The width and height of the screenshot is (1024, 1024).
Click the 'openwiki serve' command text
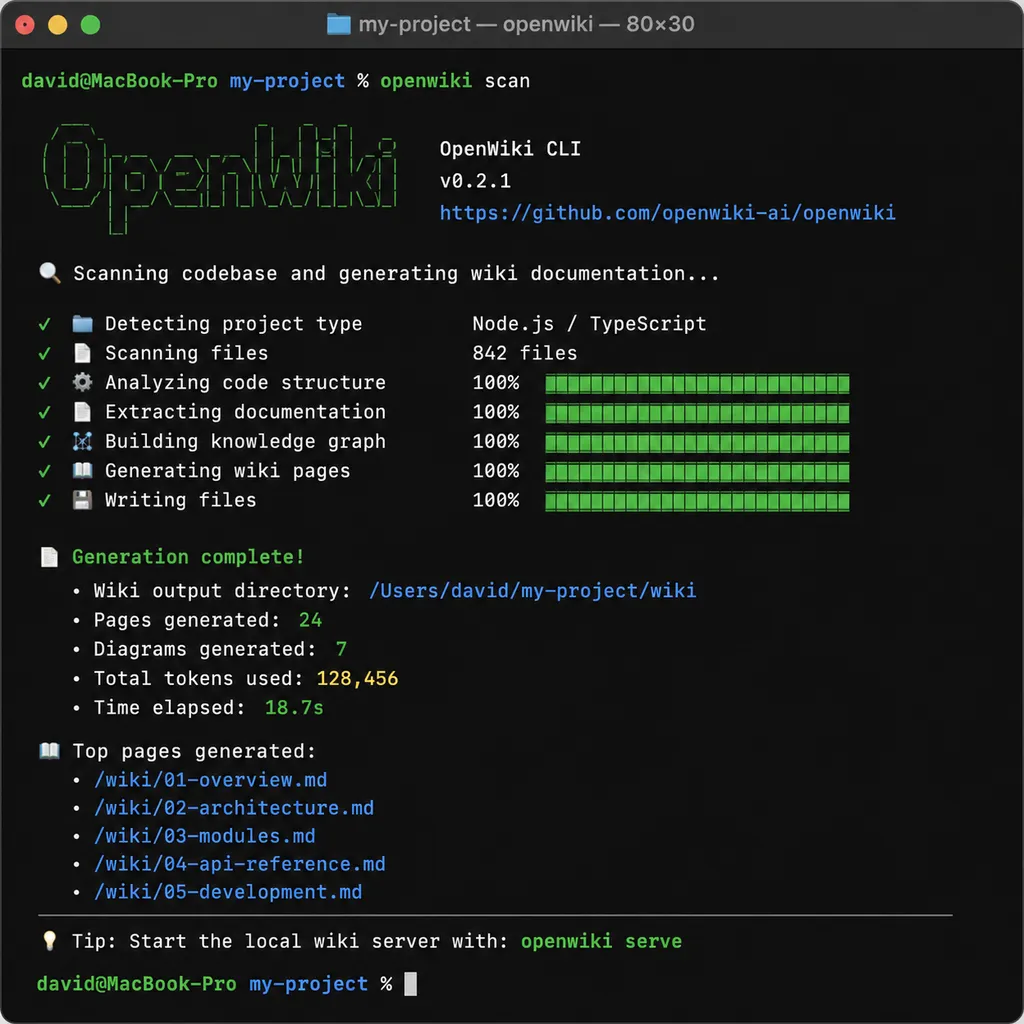601,941
